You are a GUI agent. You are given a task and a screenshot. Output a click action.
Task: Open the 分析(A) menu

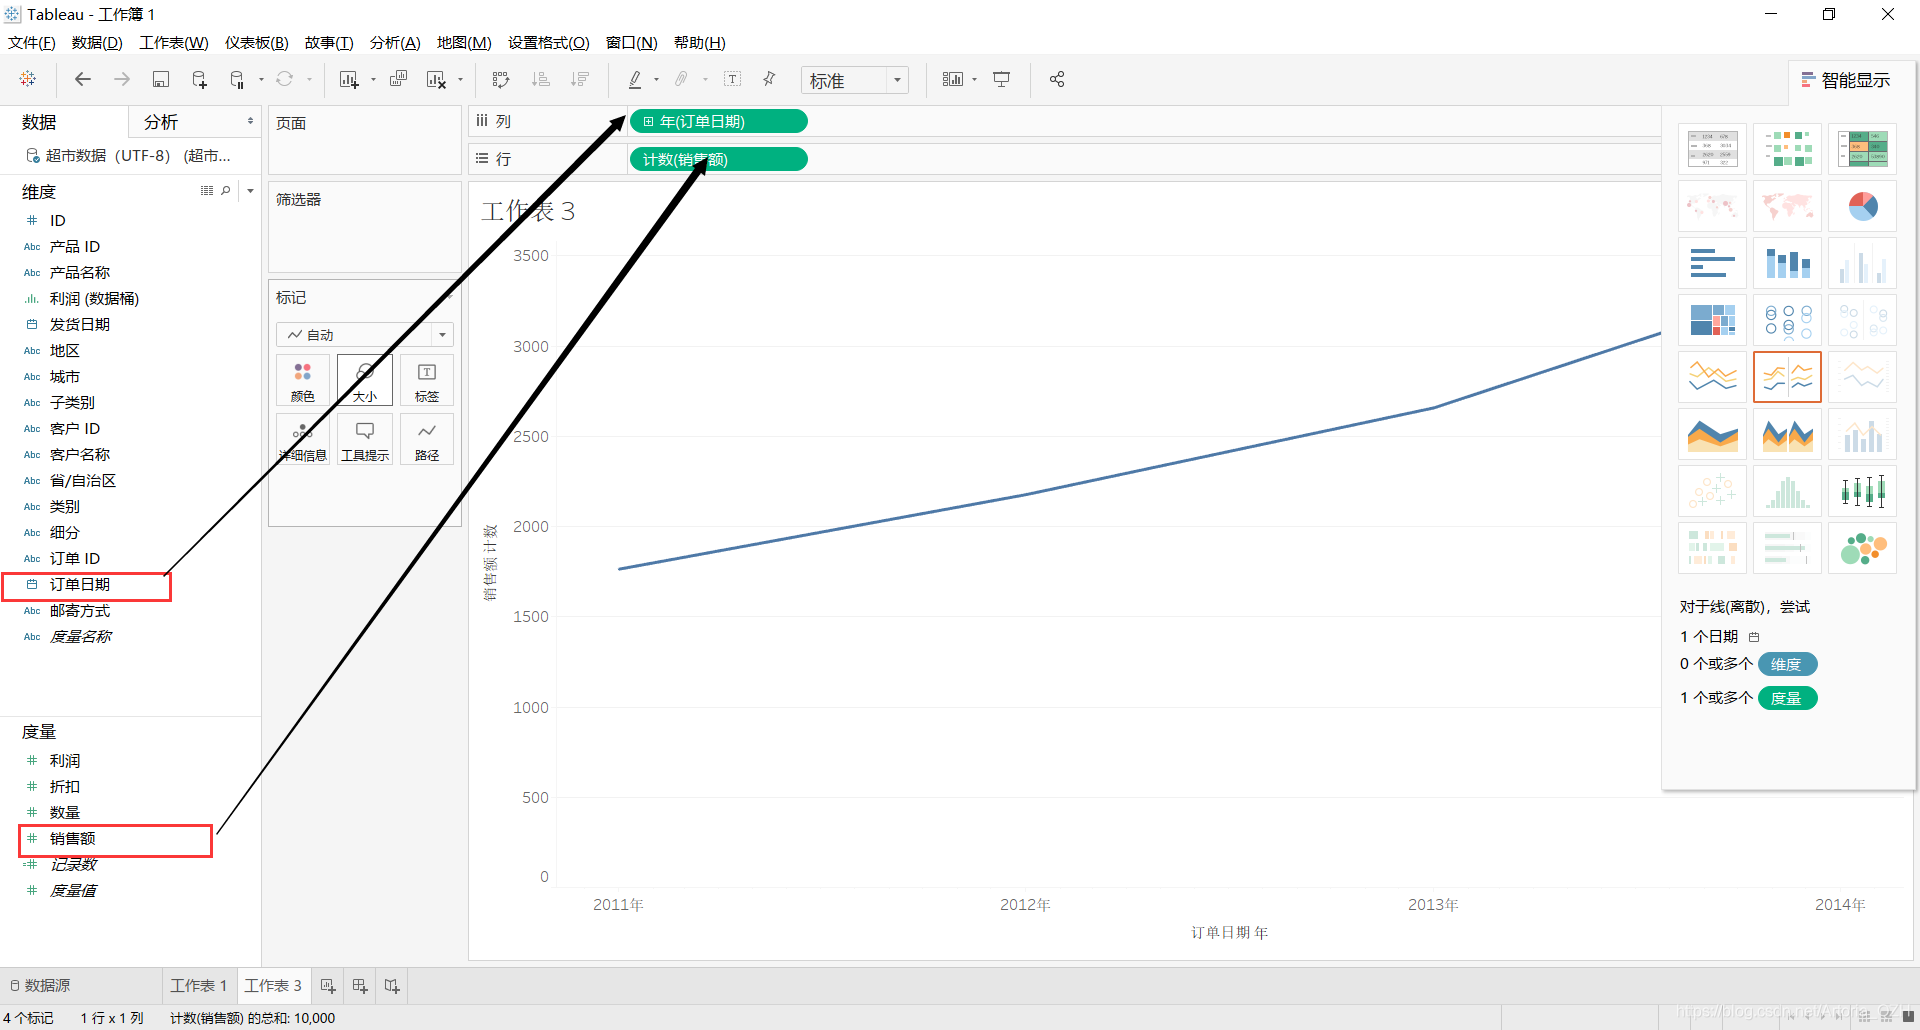(x=395, y=42)
